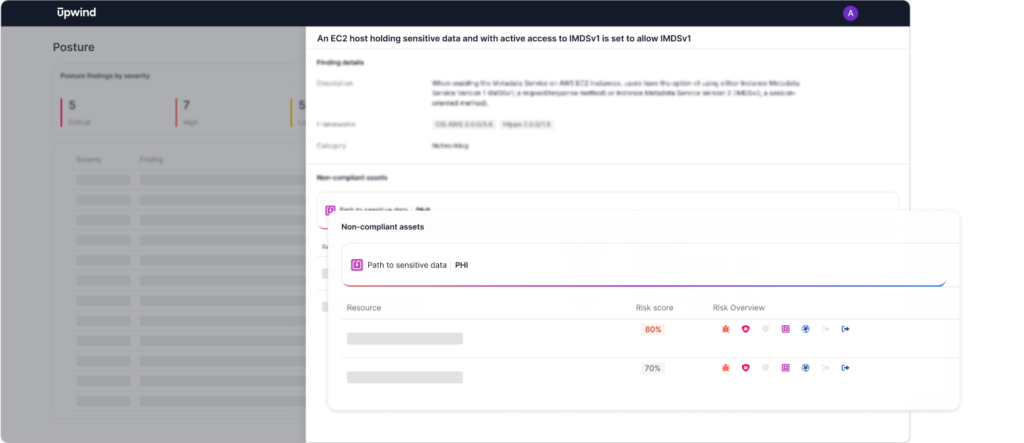Click the 'Non-compliant assets' heading in the overlay card
The width and height of the screenshot is (1024, 443).
(x=383, y=227)
